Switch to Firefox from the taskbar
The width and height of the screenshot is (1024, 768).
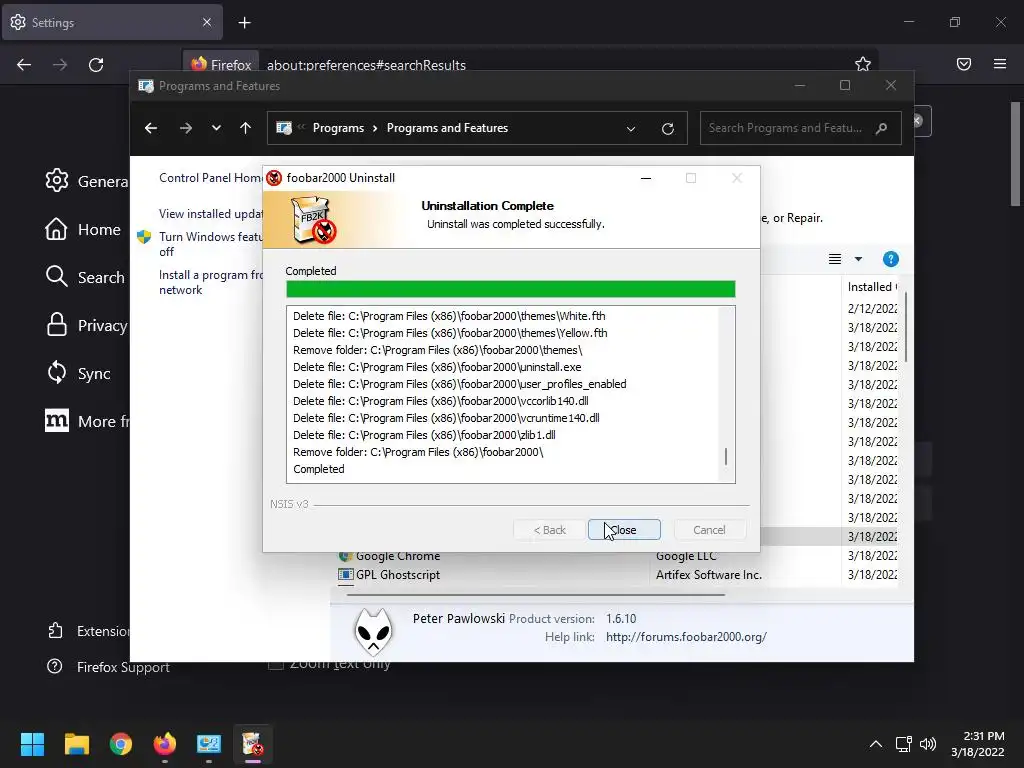(165, 744)
